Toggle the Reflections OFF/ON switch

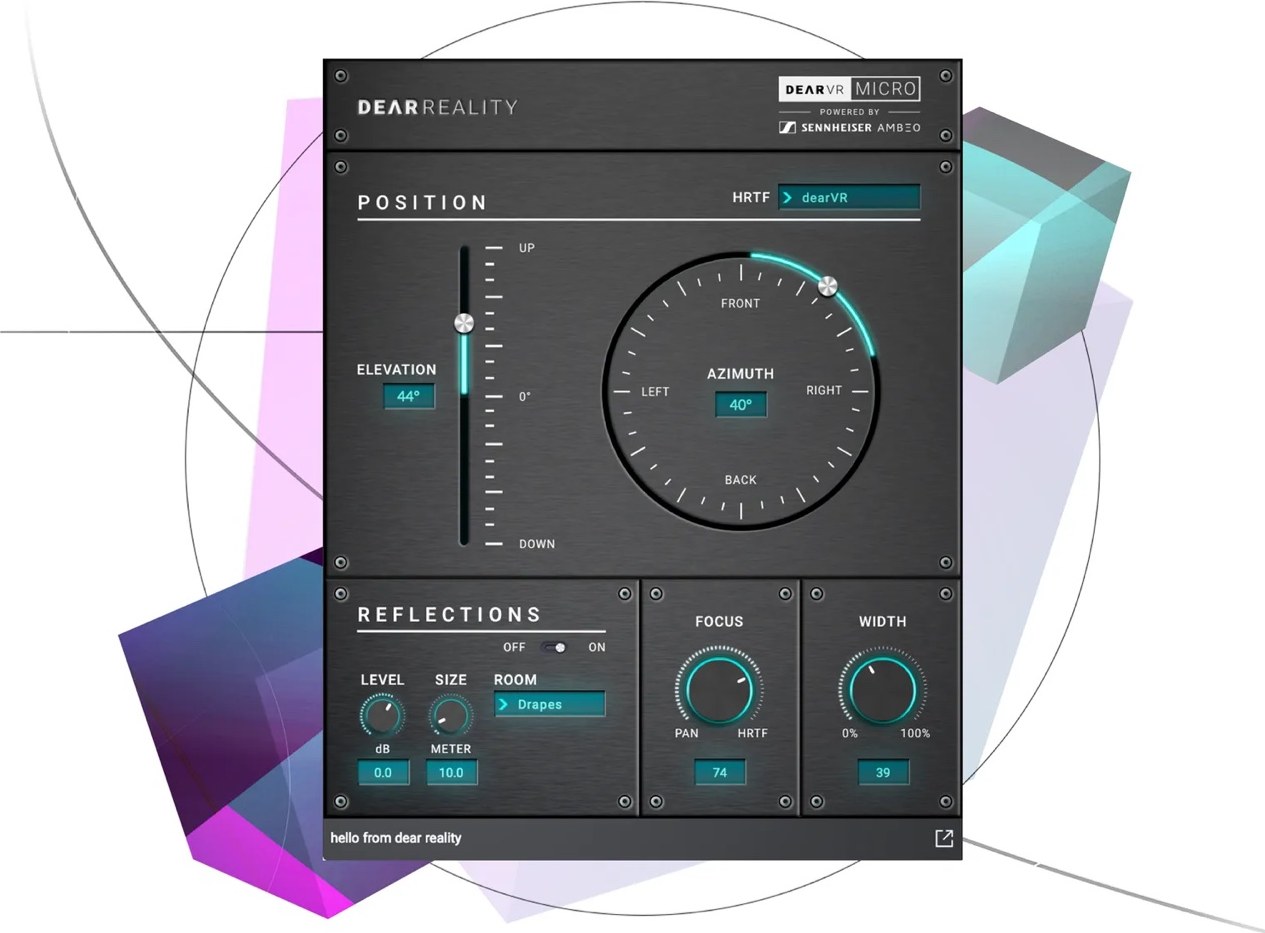tap(555, 647)
